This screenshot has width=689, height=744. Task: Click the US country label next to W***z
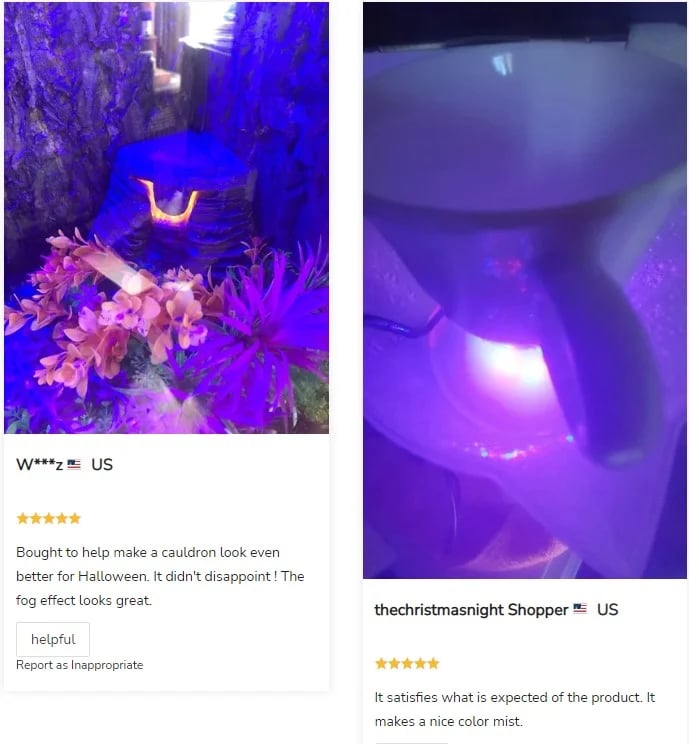pyautogui.click(x=102, y=465)
